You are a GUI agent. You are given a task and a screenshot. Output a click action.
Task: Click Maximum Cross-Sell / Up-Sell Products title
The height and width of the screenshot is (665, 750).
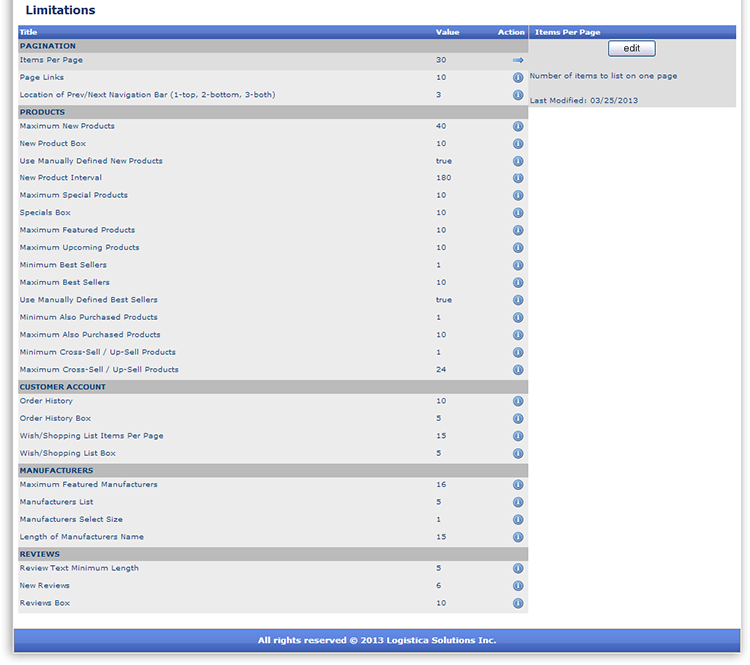pos(99,370)
